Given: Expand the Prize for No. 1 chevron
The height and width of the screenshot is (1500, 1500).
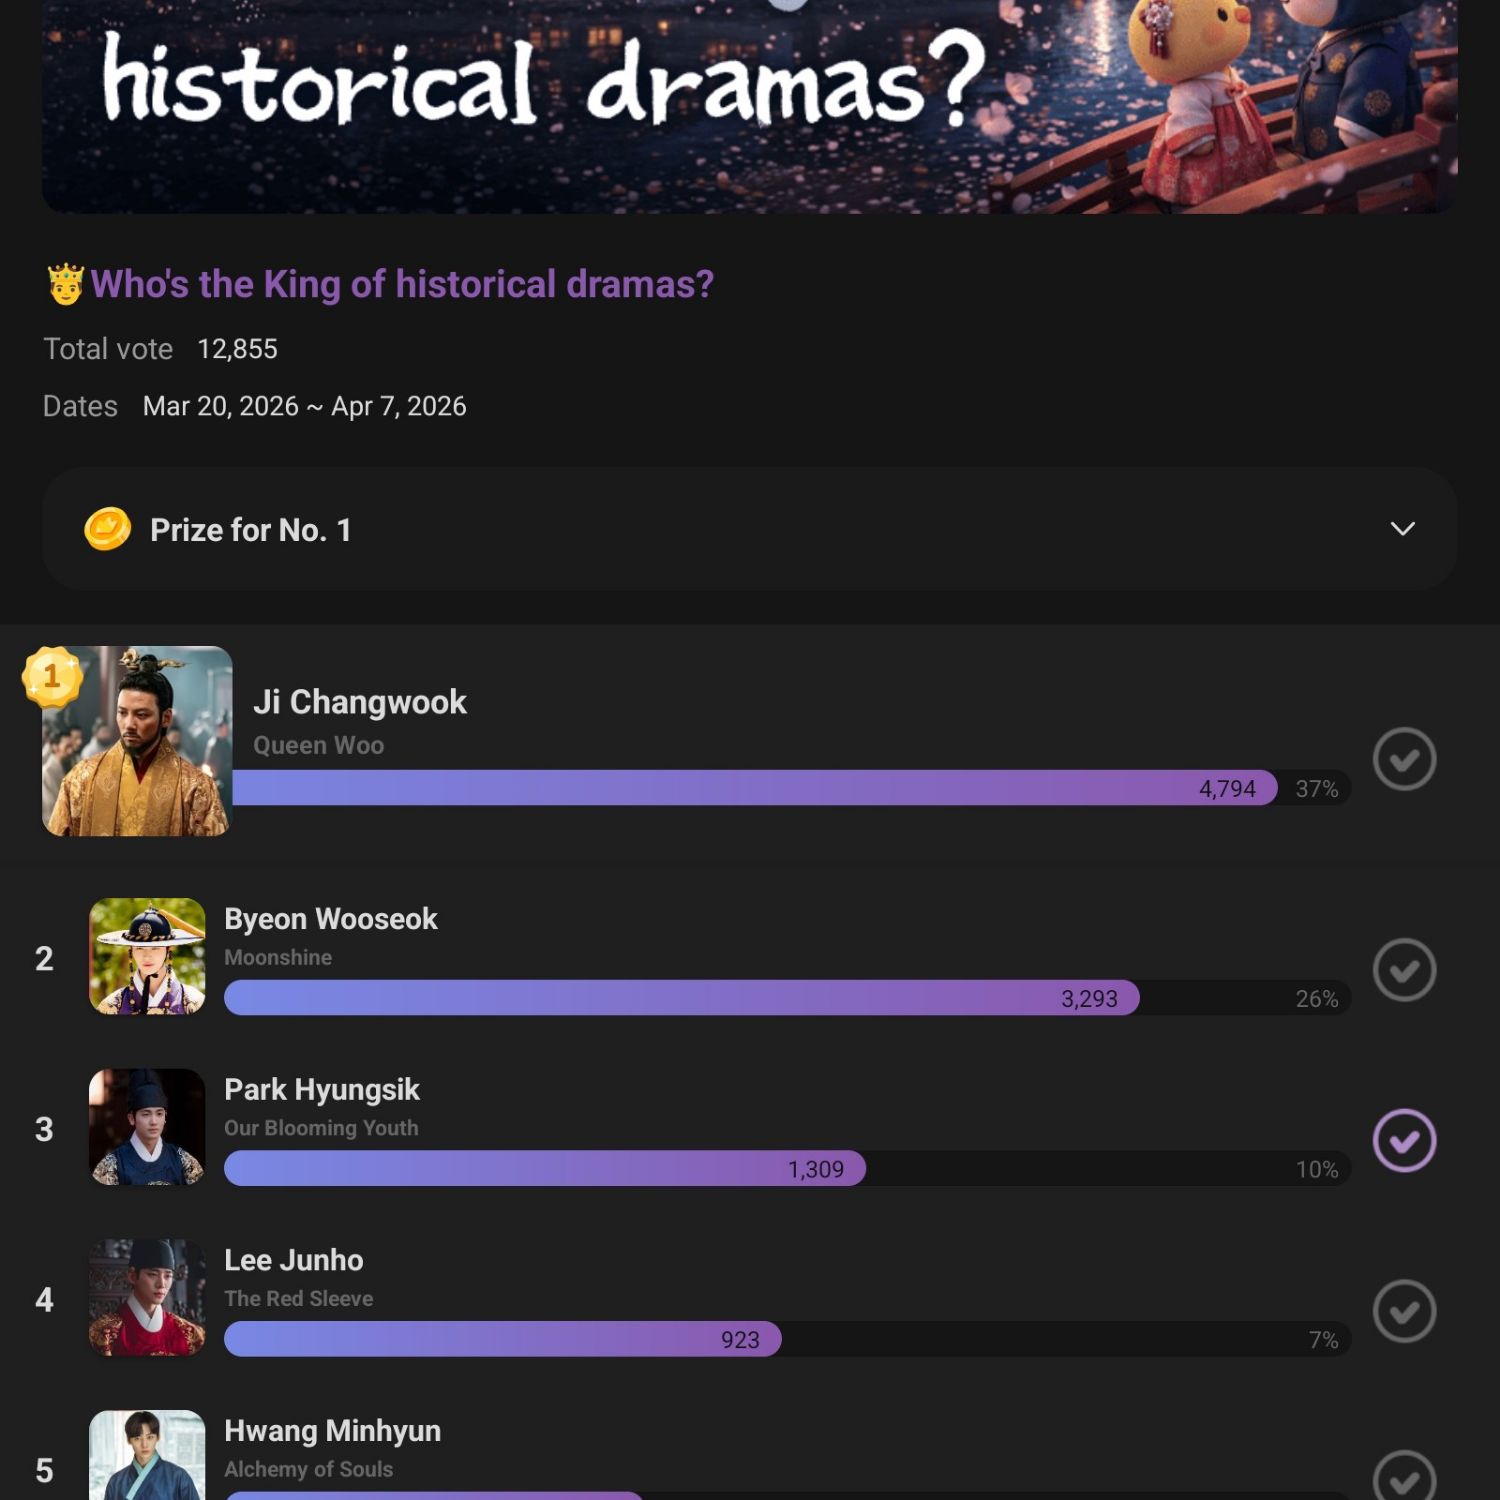Looking at the screenshot, I should [1402, 529].
